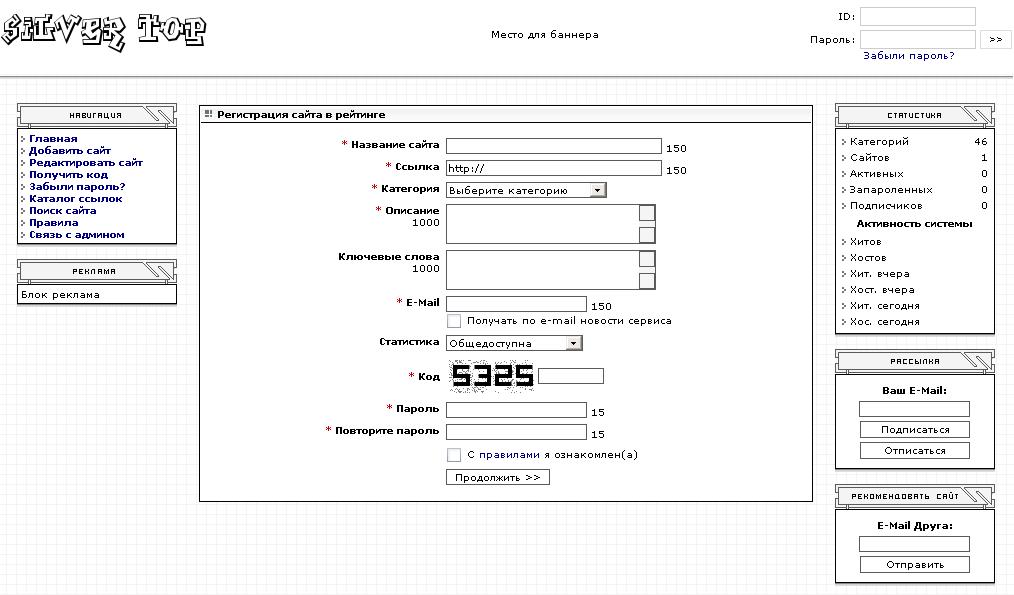The width and height of the screenshot is (1014, 595).
Task: Open the правилами link in agreement
Action: [x=509, y=455]
